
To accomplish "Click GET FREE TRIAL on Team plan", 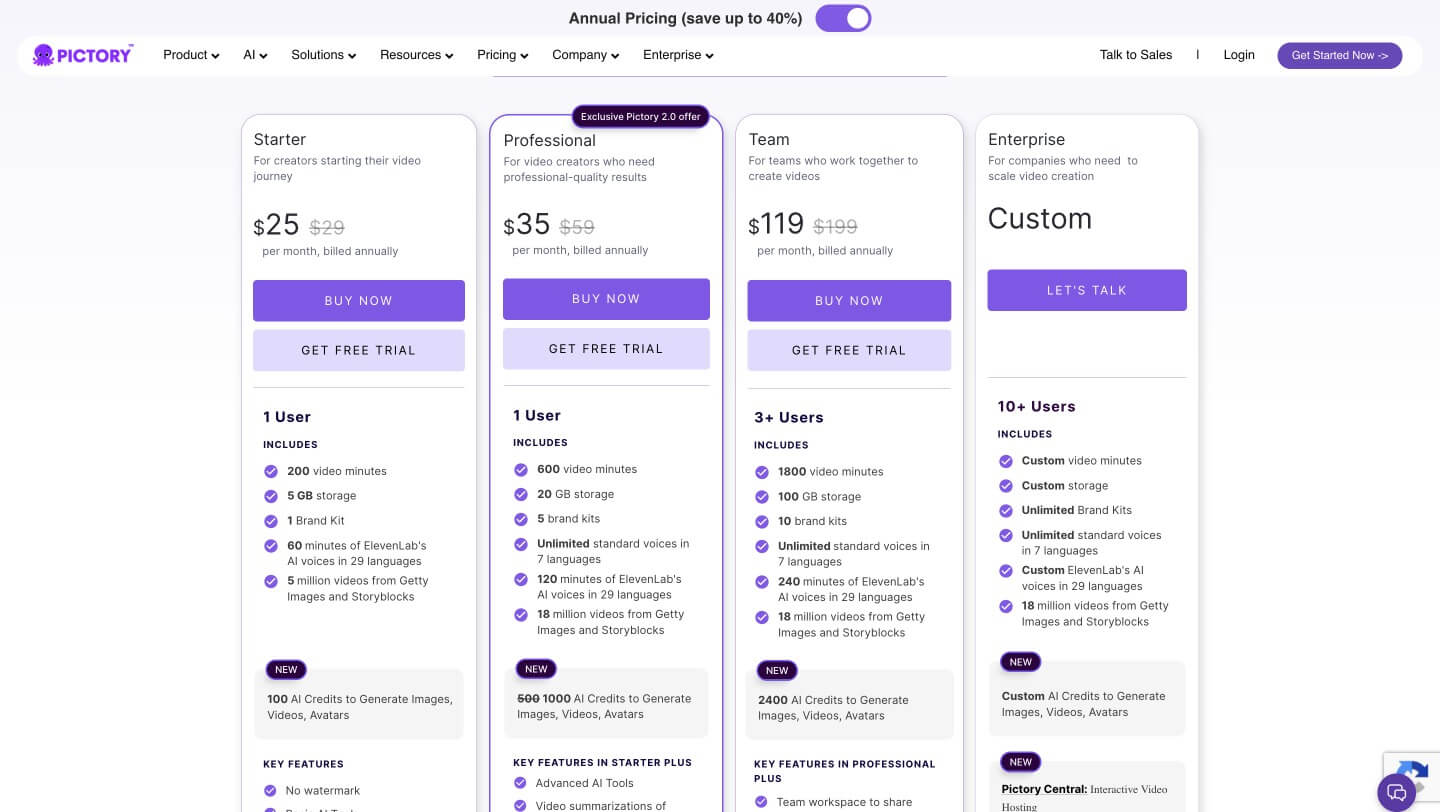I will [x=849, y=351].
